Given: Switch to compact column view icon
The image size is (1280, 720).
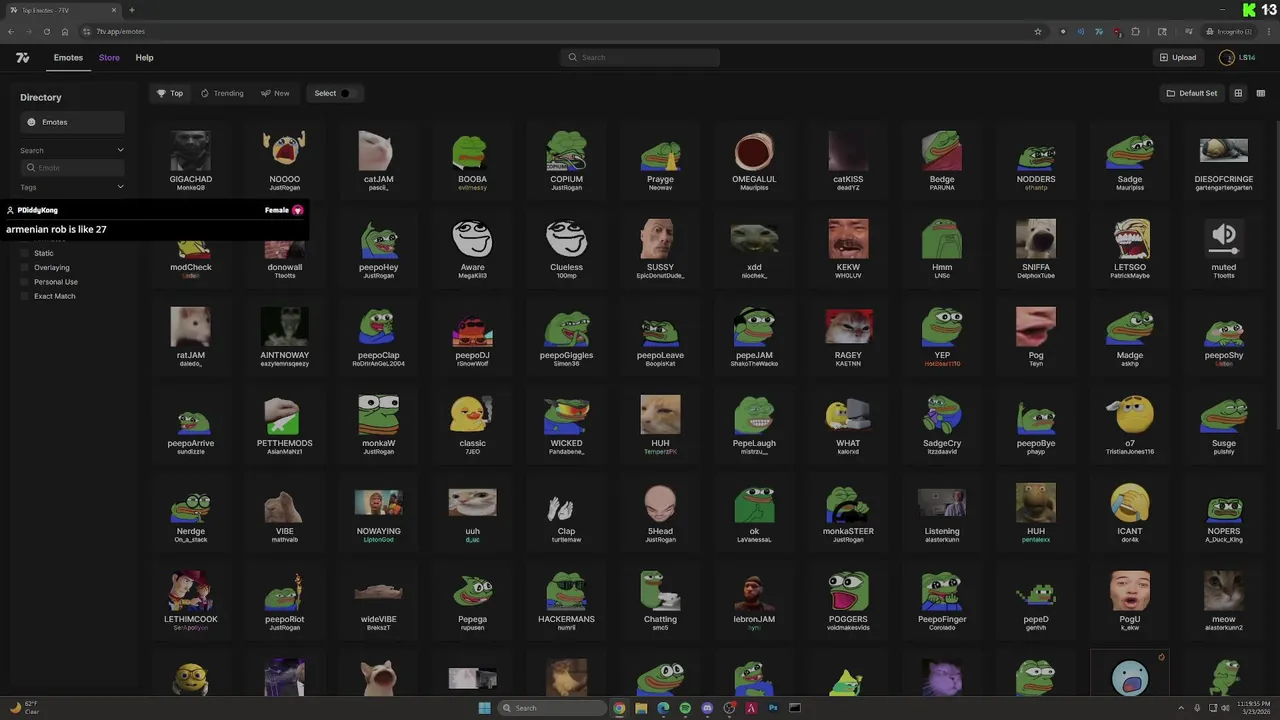Looking at the screenshot, I should coord(1260,93).
